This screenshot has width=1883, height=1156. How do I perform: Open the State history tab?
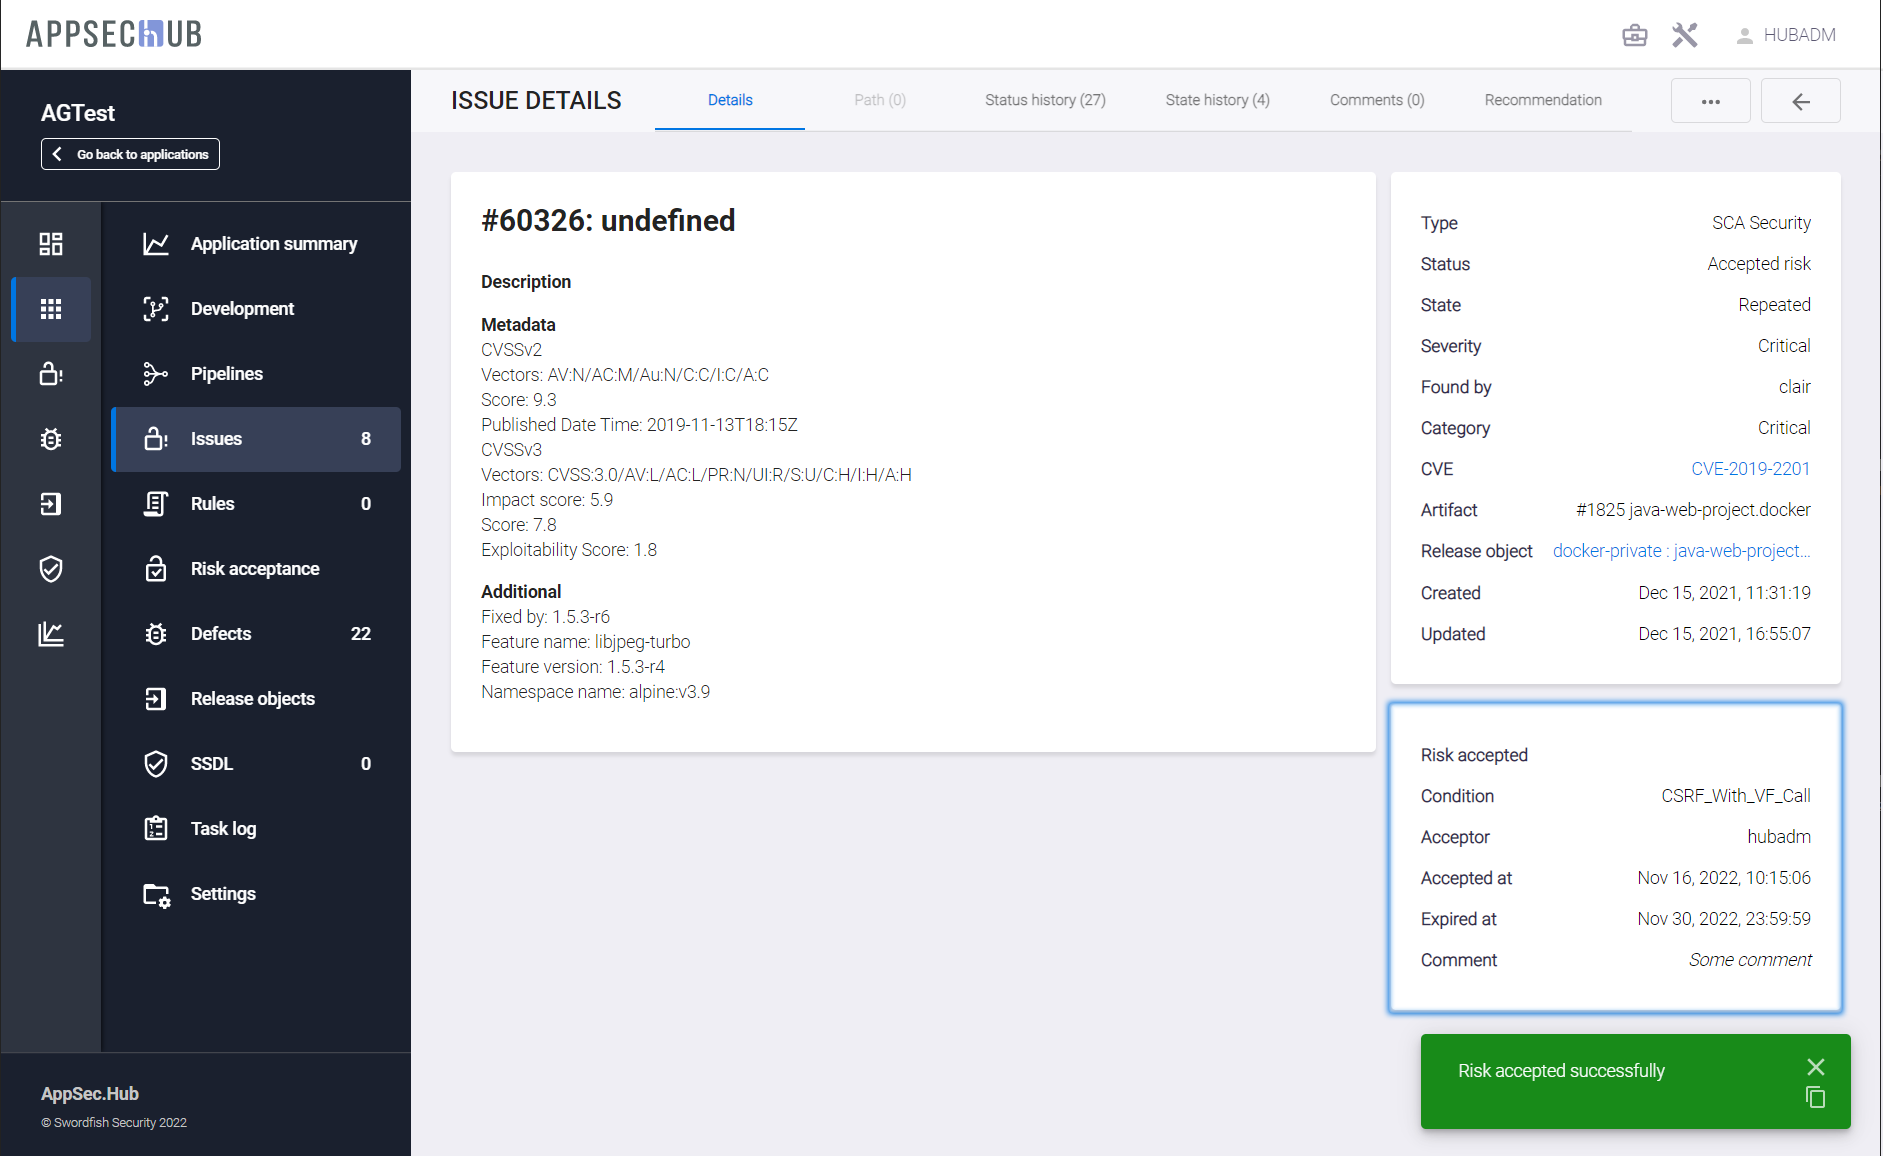1217,100
